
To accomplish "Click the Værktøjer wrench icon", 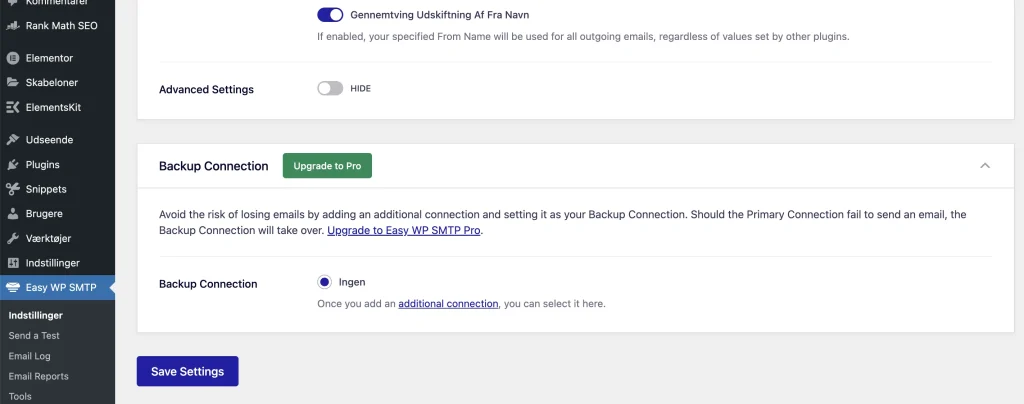I will point(12,238).
